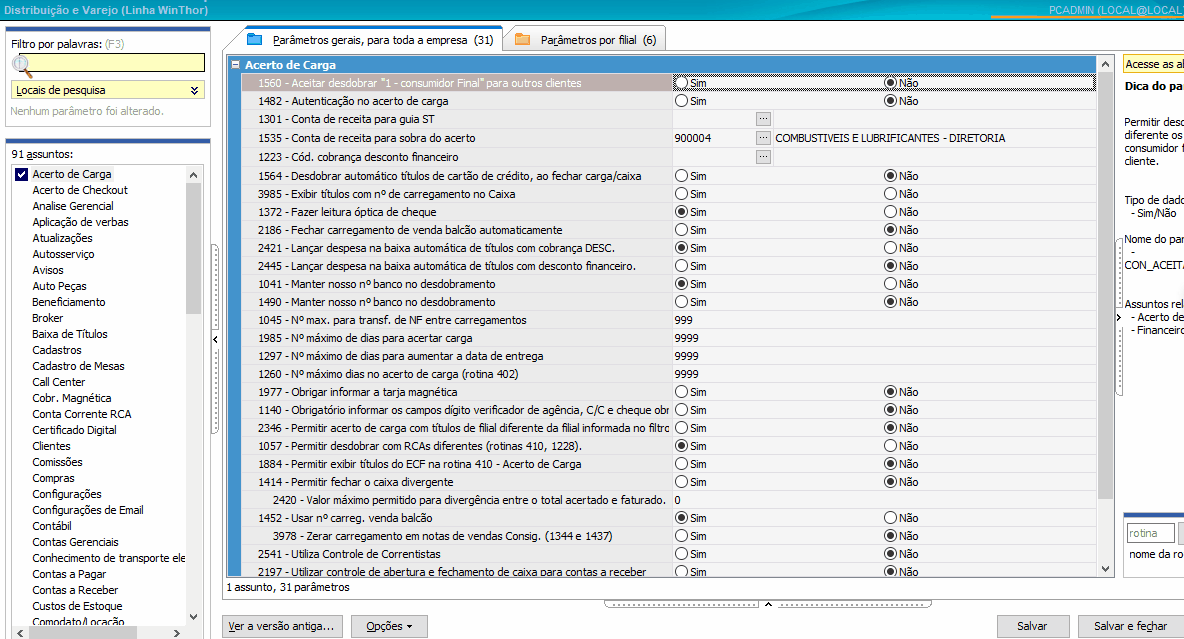Select Clientes subject
Image resolution: width=1184 pixels, height=639 pixels.
click(x=51, y=446)
